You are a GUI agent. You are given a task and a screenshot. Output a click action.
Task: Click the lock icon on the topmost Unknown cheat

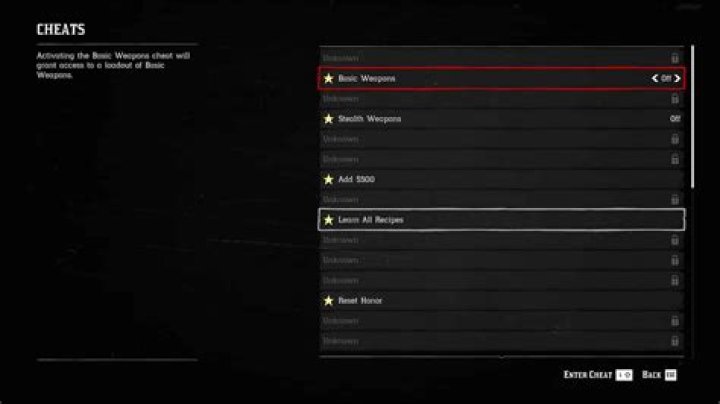pyautogui.click(x=675, y=58)
